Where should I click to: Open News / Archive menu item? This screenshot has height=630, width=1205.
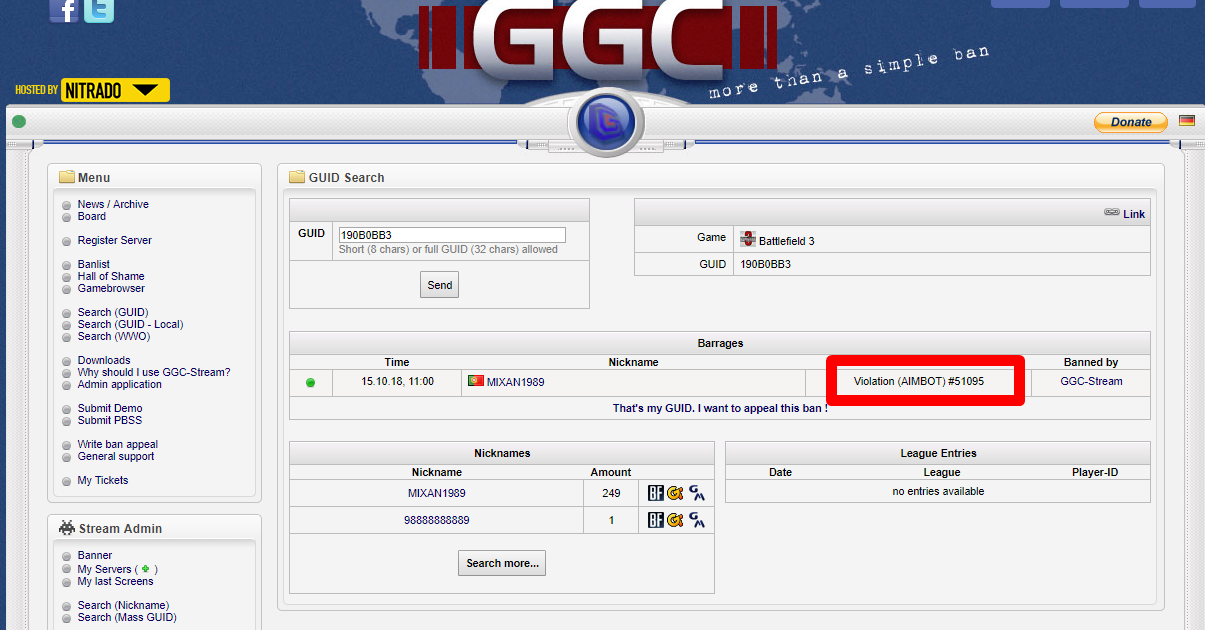[113, 204]
